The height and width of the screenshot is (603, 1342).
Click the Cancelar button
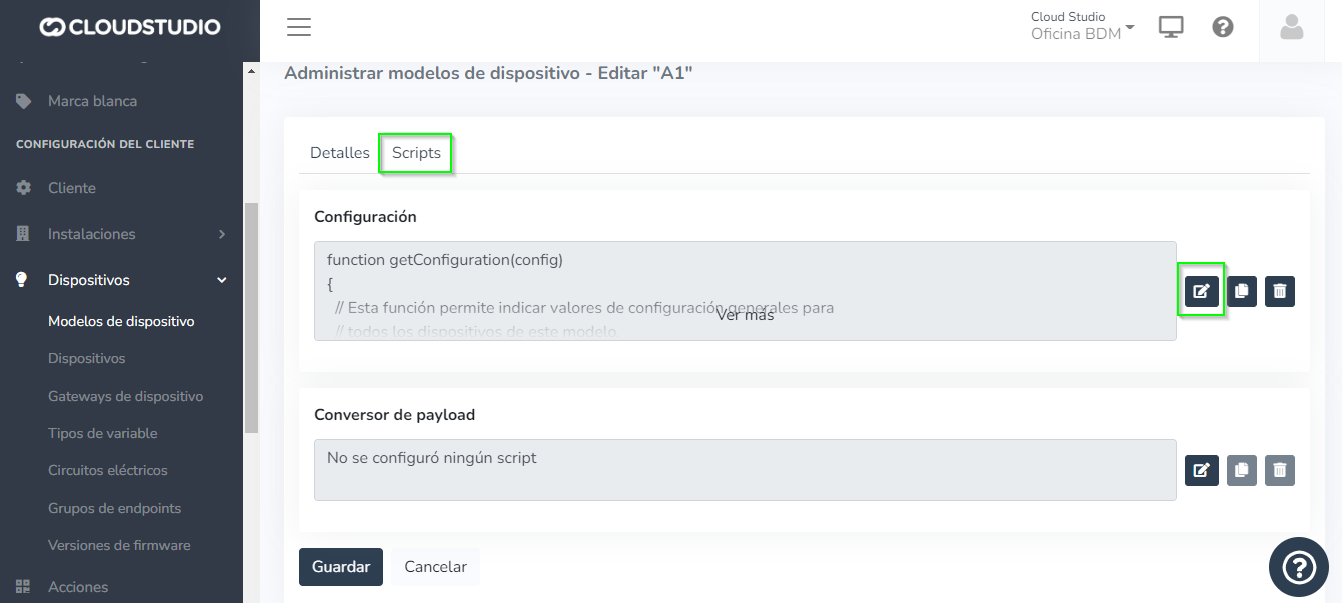coord(435,566)
